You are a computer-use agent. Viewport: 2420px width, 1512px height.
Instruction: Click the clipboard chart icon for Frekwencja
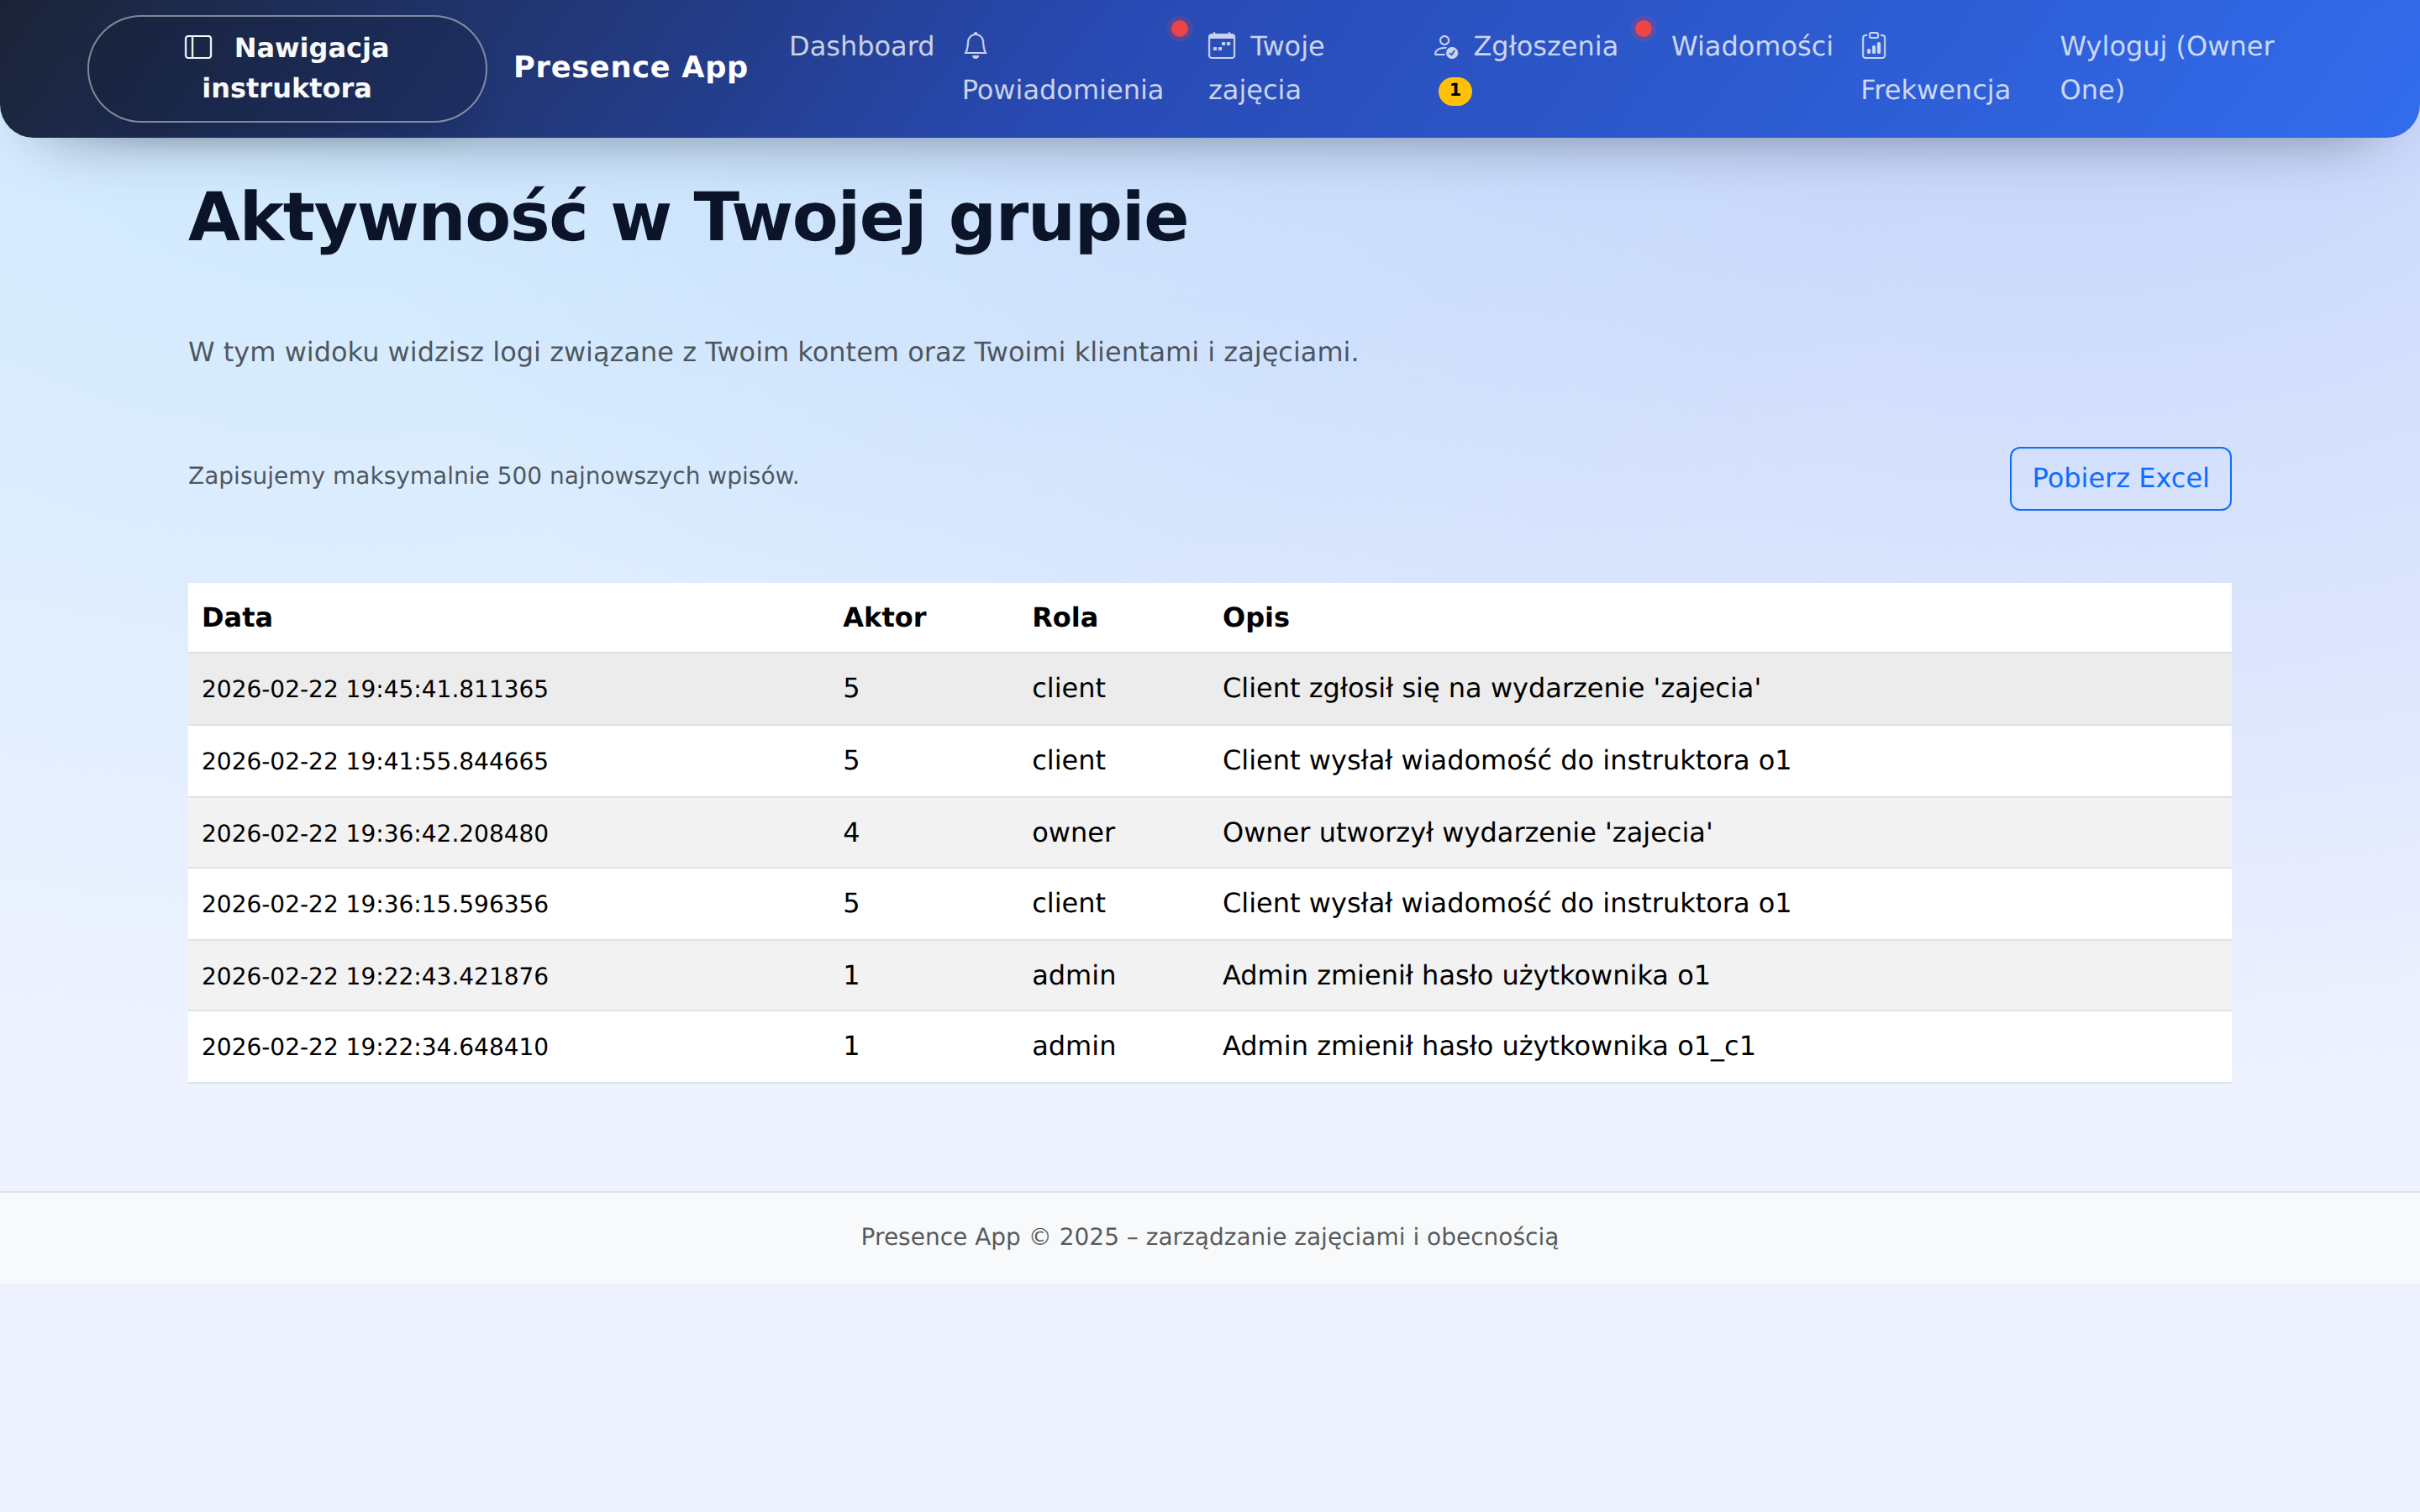pos(1874,46)
